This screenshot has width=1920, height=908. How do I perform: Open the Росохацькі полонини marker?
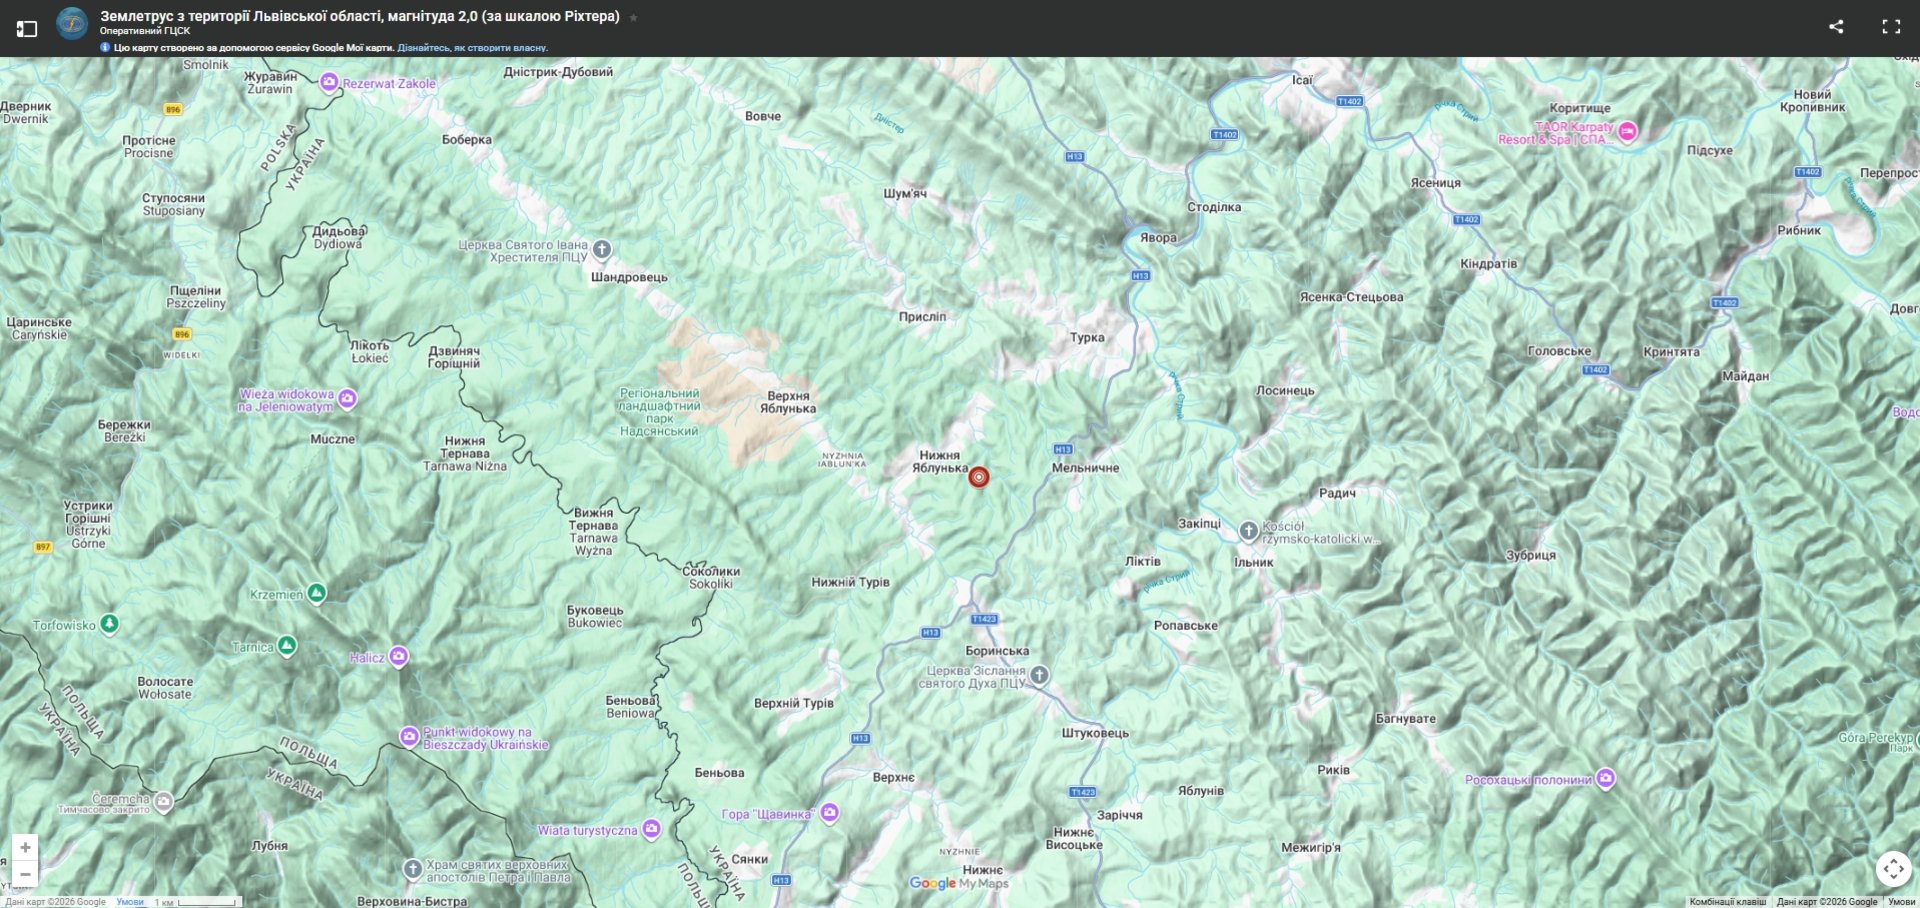coord(1605,778)
